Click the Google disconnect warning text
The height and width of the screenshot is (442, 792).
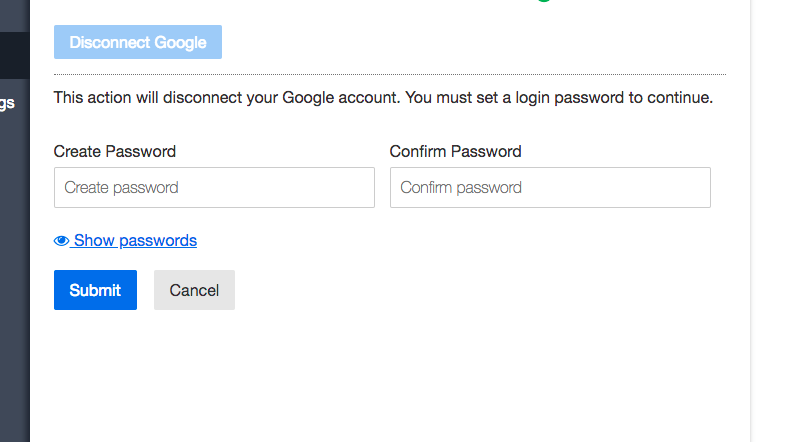pos(383,97)
